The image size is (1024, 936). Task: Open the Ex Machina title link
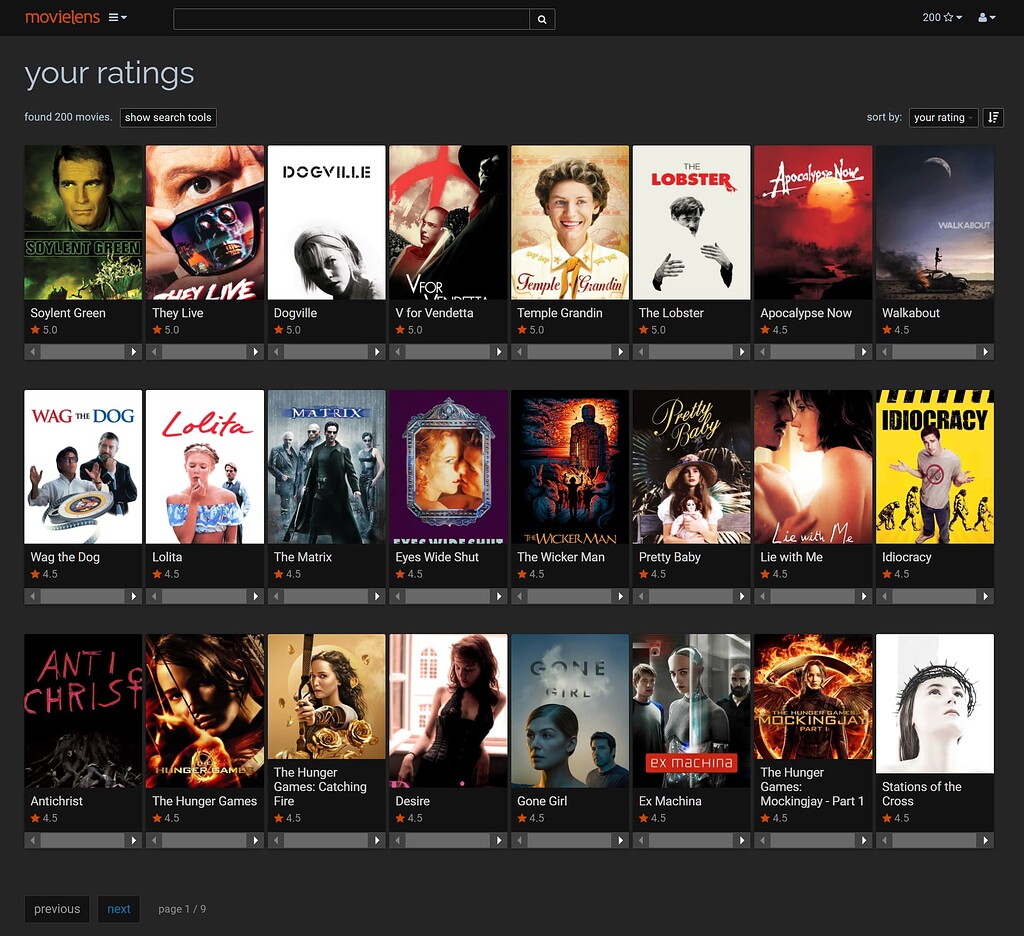(x=670, y=801)
